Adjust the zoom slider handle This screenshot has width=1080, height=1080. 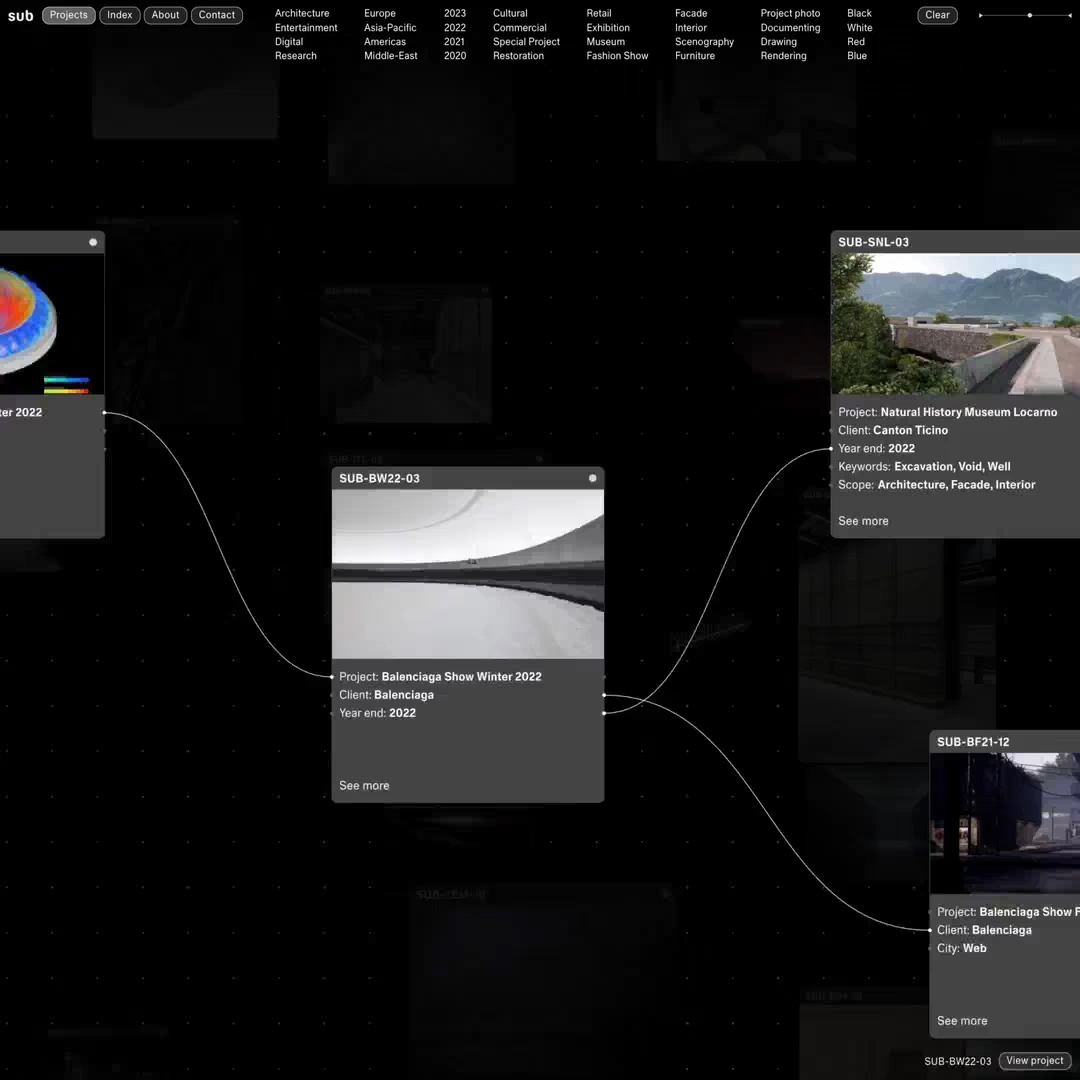[1030, 15]
